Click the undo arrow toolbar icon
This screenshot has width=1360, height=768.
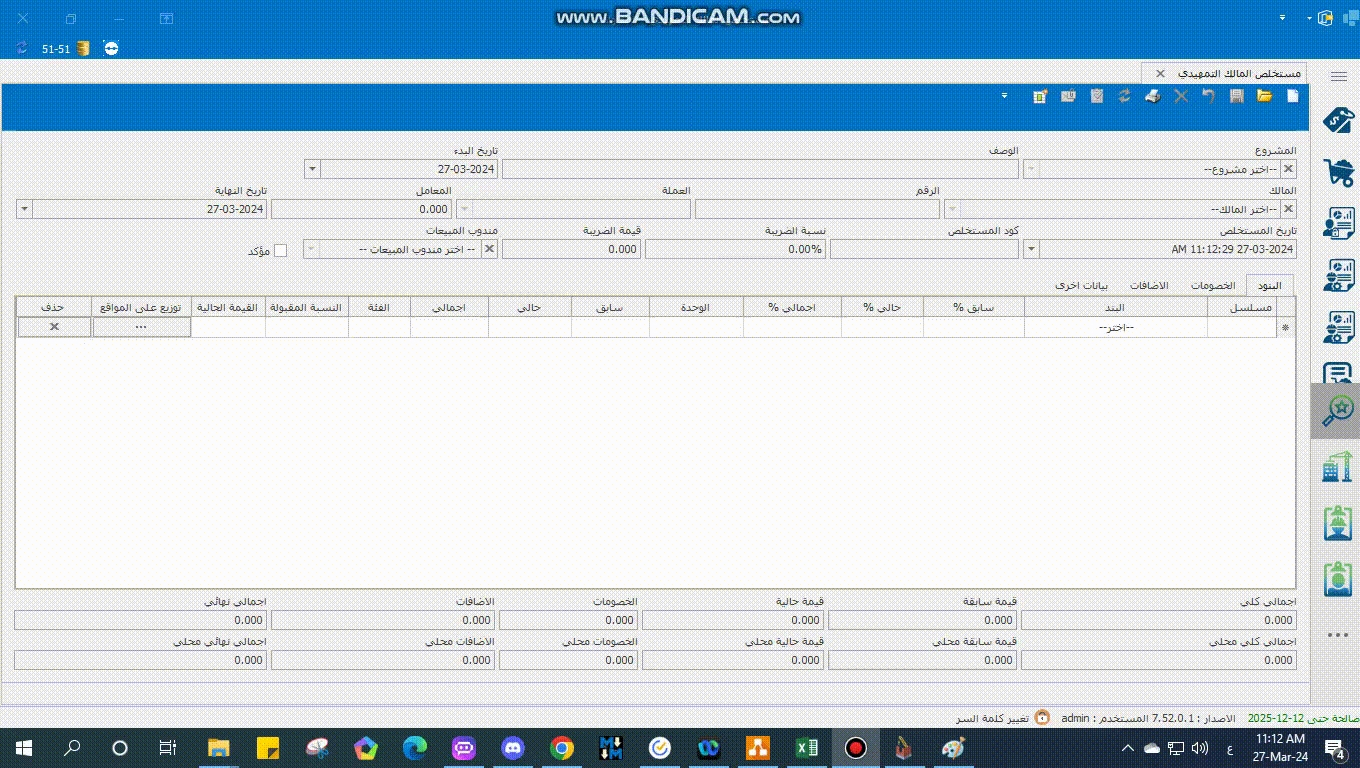pyautogui.click(x=1208, y=96)
